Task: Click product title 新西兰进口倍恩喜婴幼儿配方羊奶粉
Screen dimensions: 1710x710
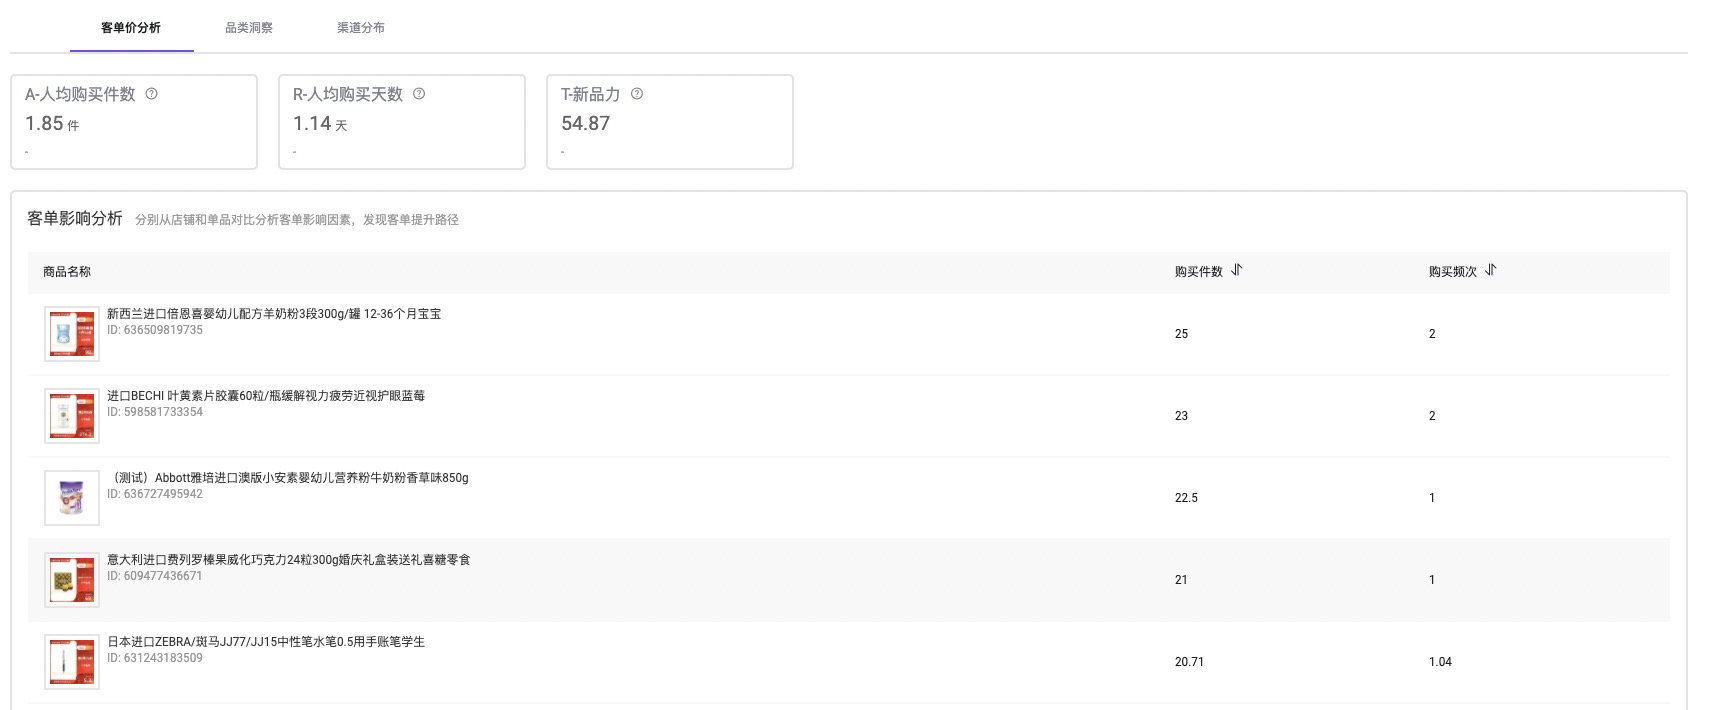Action: [x=274, y=314]
